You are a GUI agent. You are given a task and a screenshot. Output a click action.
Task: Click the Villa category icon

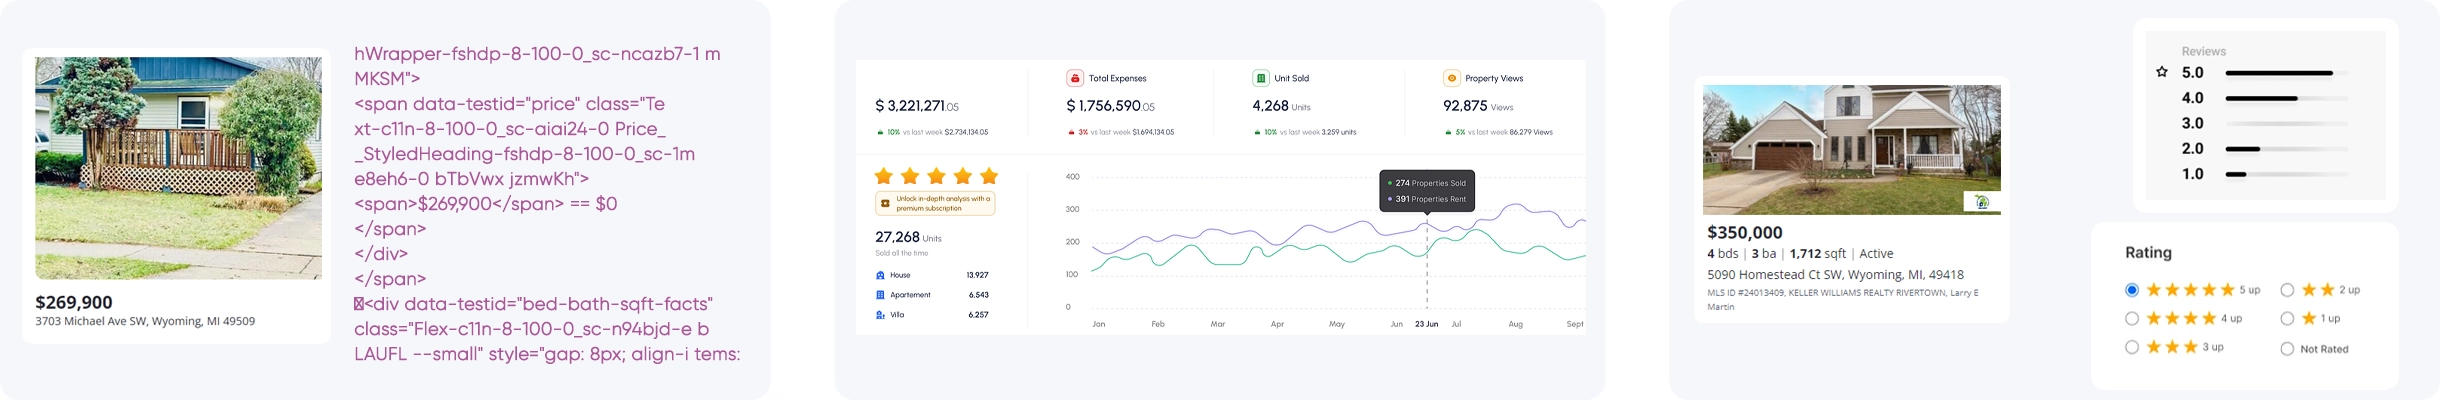(880, 315)
